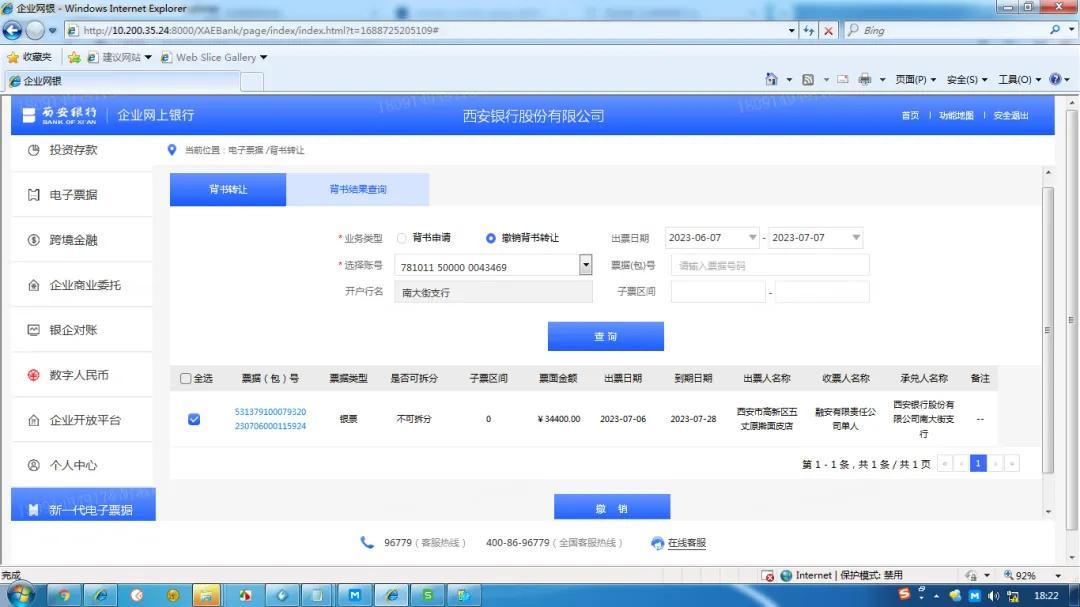Open the print options dropdown arrow
This screenshot has width=1080, height=607.
882,80
